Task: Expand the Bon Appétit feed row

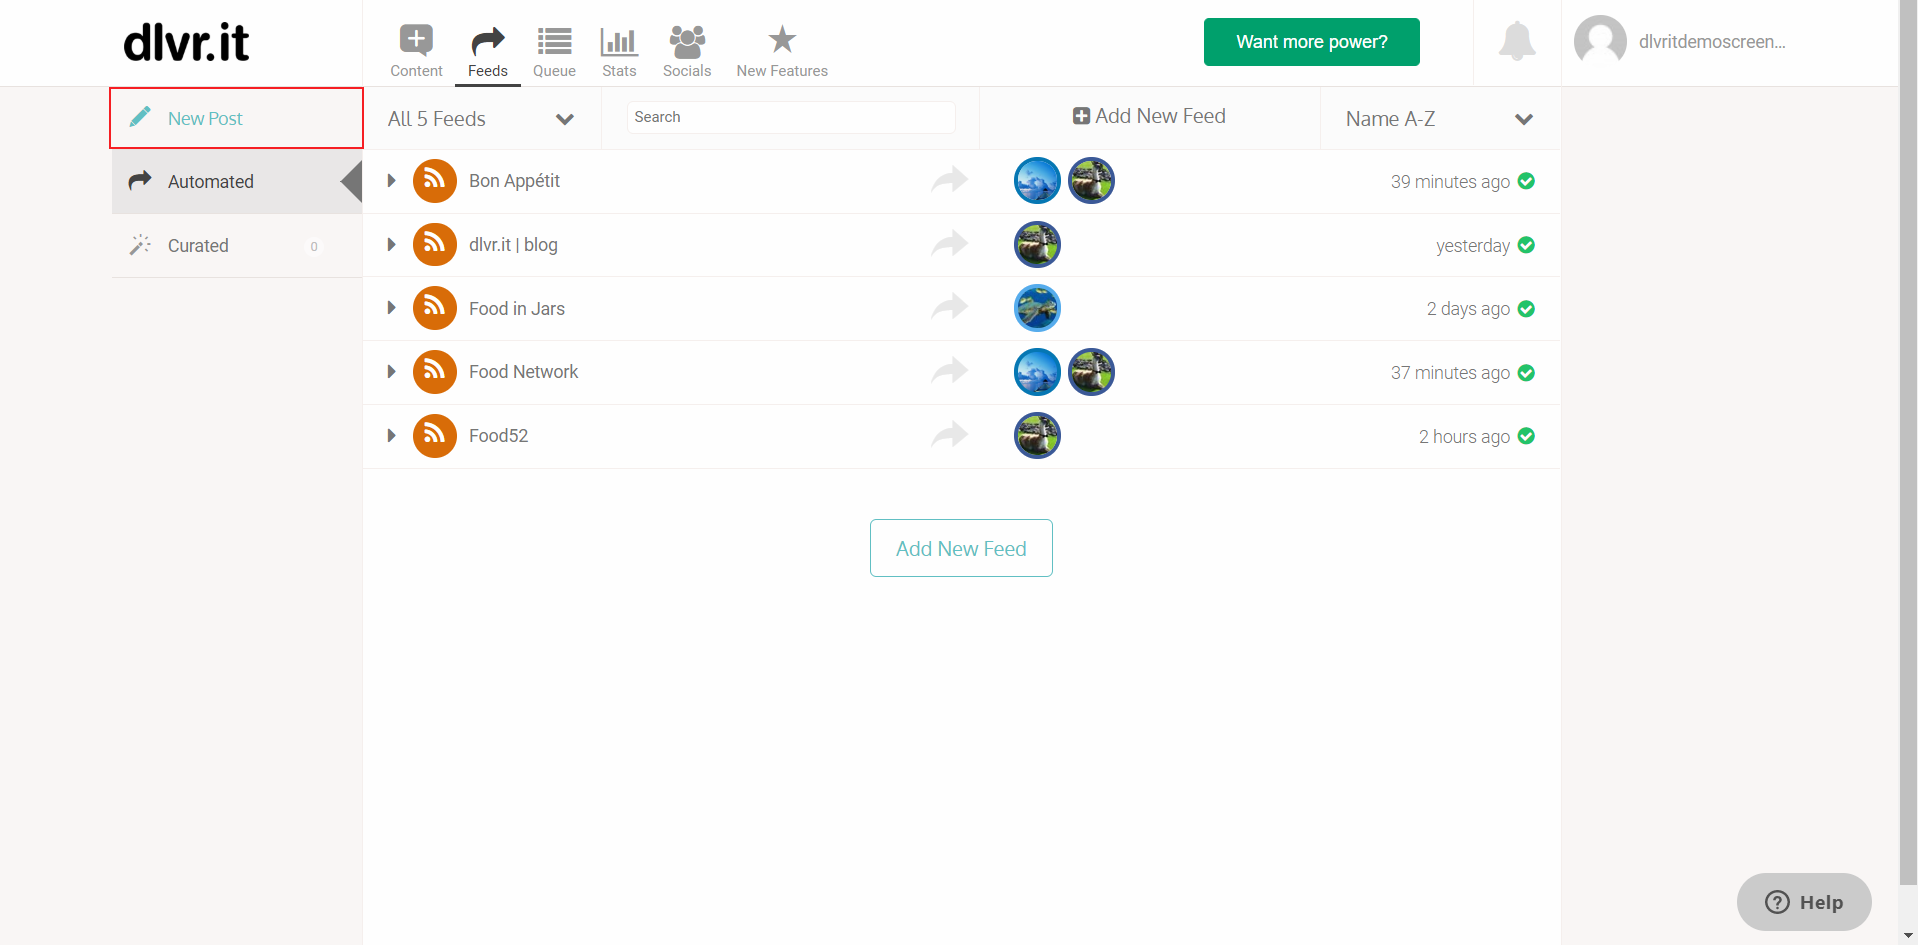Action: (392, 181)
